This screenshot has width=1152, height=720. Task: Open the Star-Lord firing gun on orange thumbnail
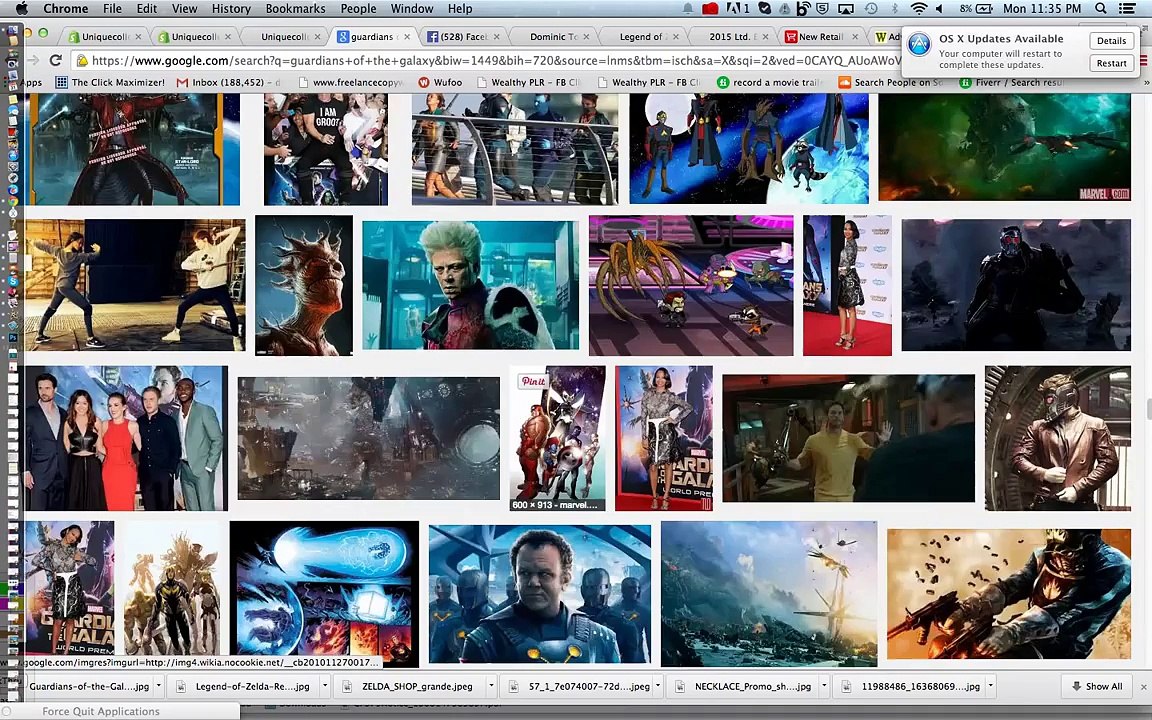click(x=1009, y=594)
